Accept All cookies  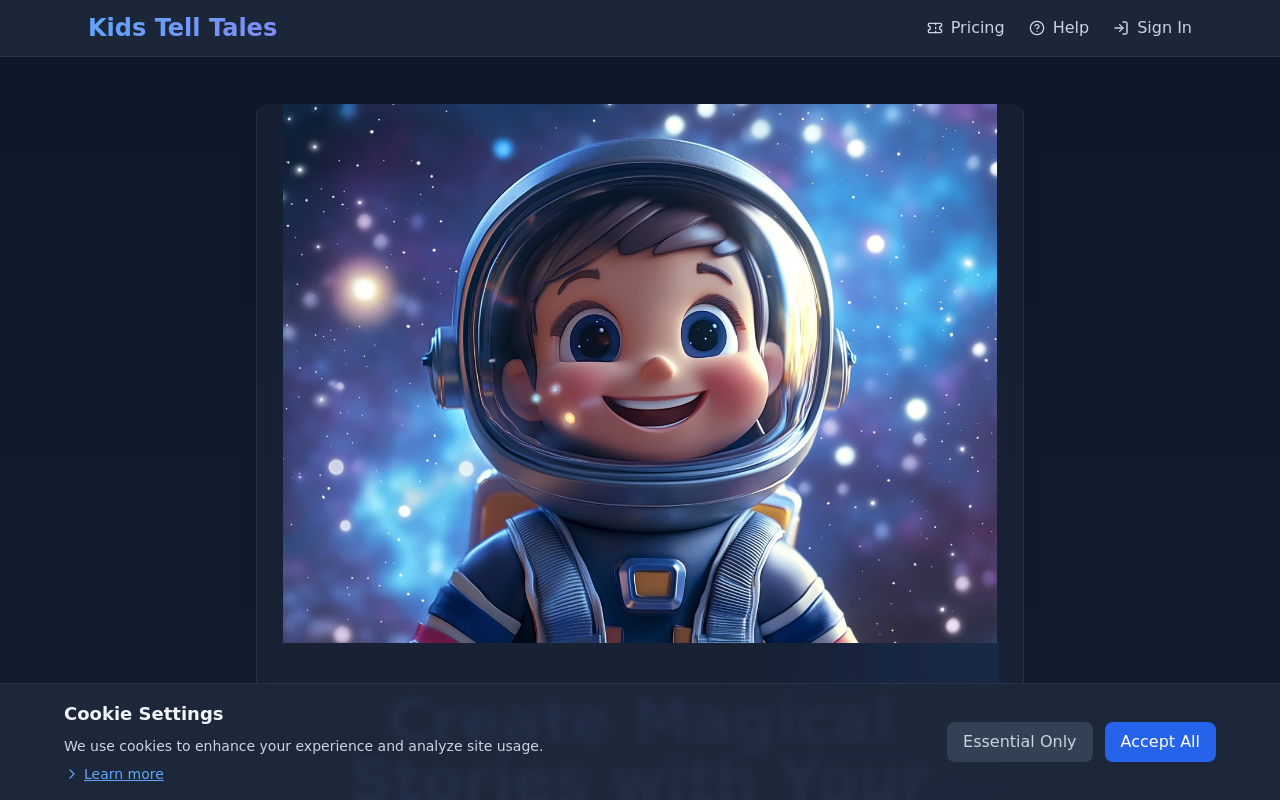click(x=1160, y=742)
